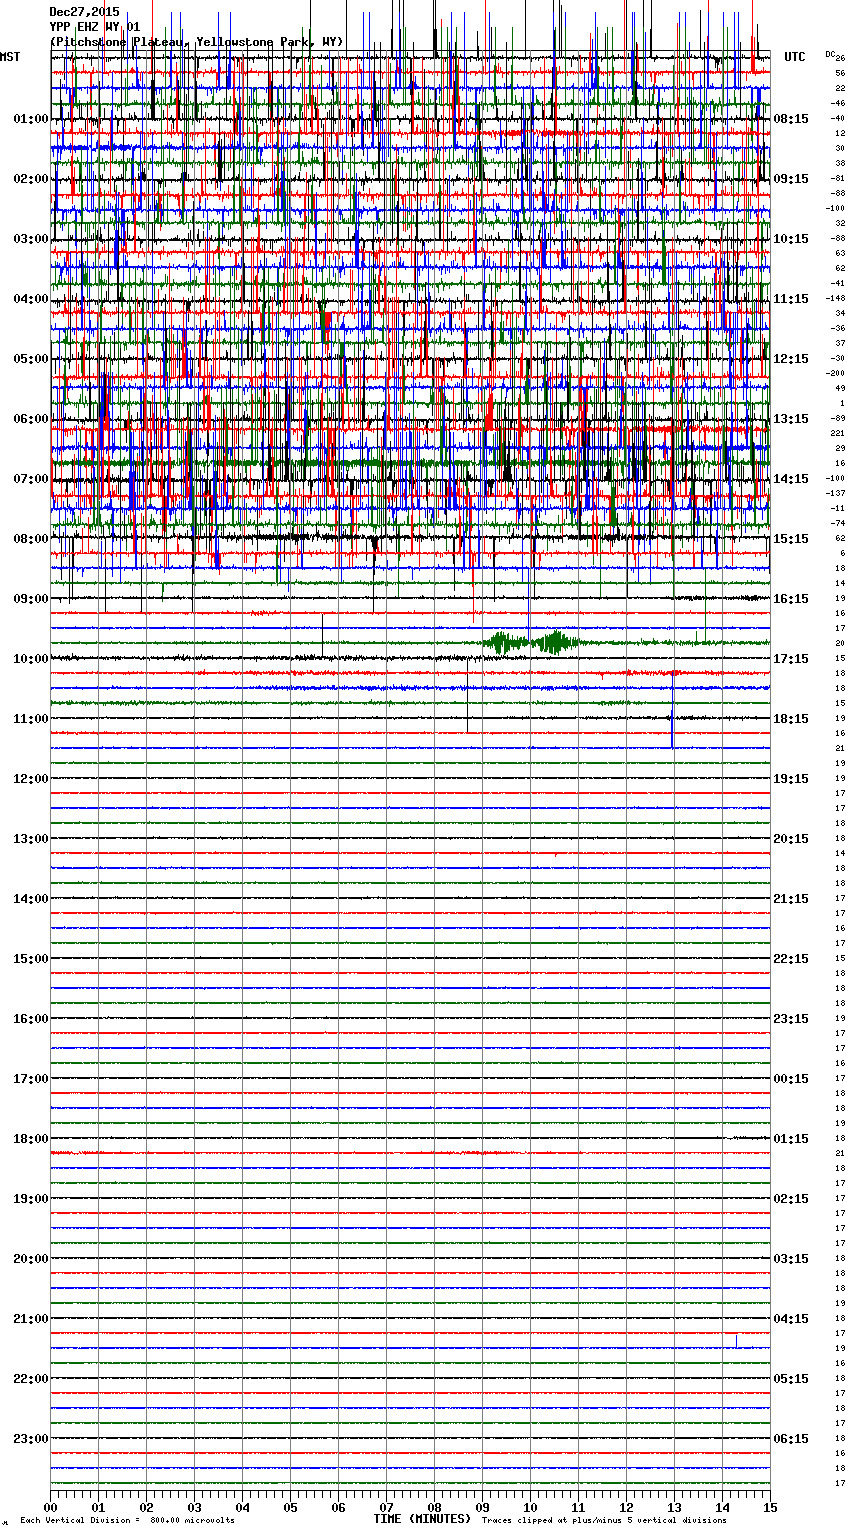Click the 17:00 MST row label
The image size is (850, 1534).
[30, 1079]
